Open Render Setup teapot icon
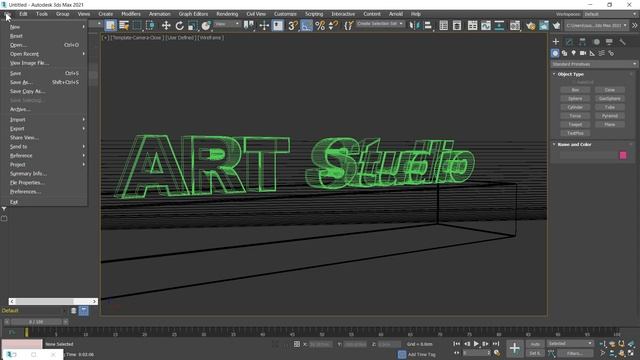 tap(530, 26)
